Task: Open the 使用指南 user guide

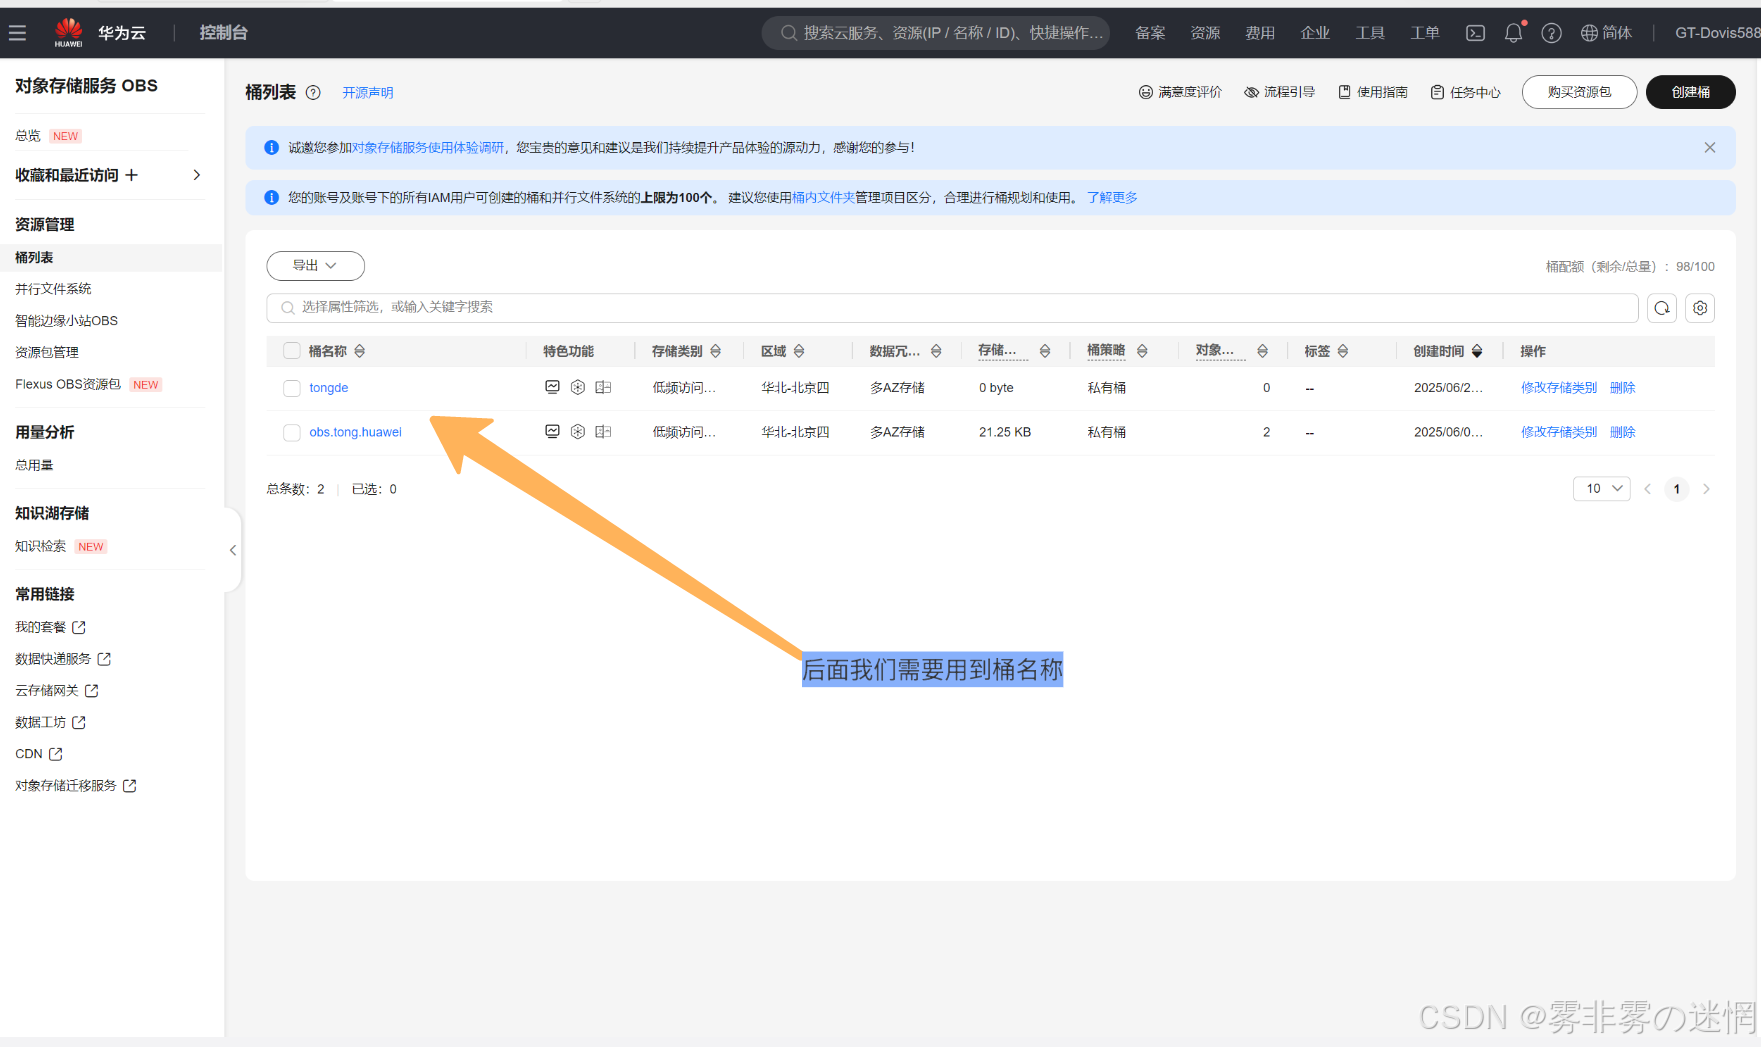Action: (x=1372, y=92)
